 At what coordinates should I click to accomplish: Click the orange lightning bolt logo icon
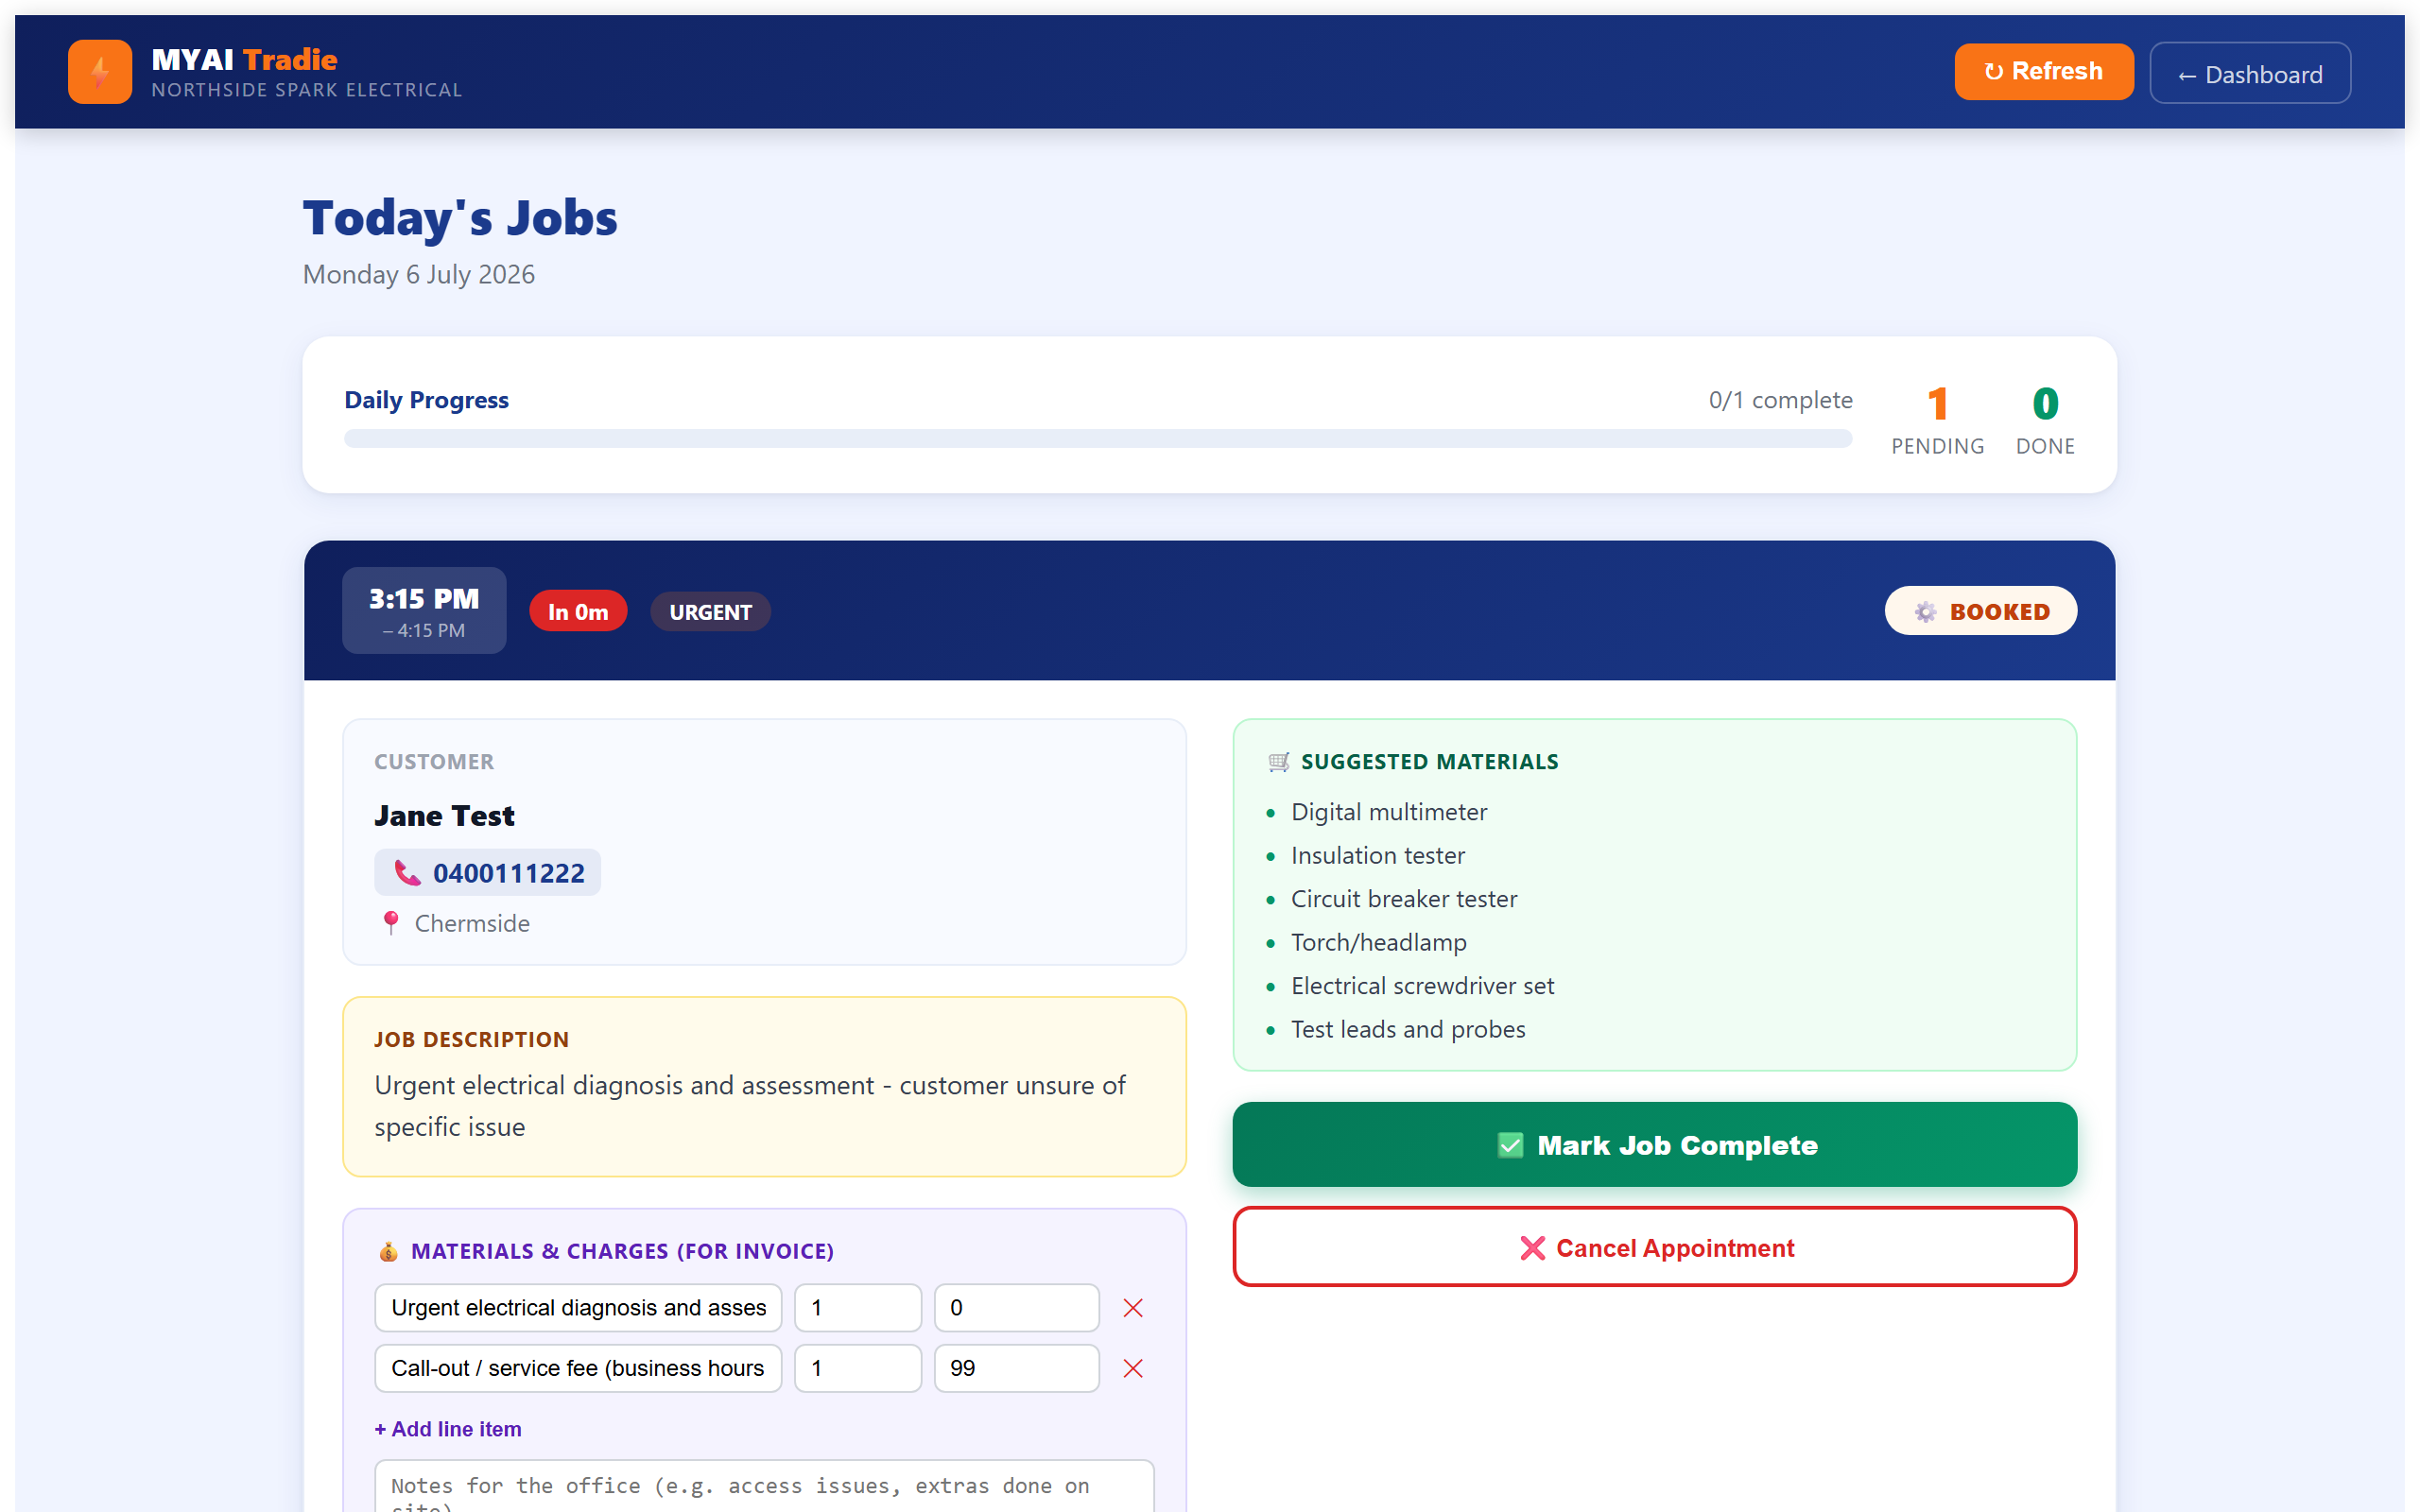[99, 72]
